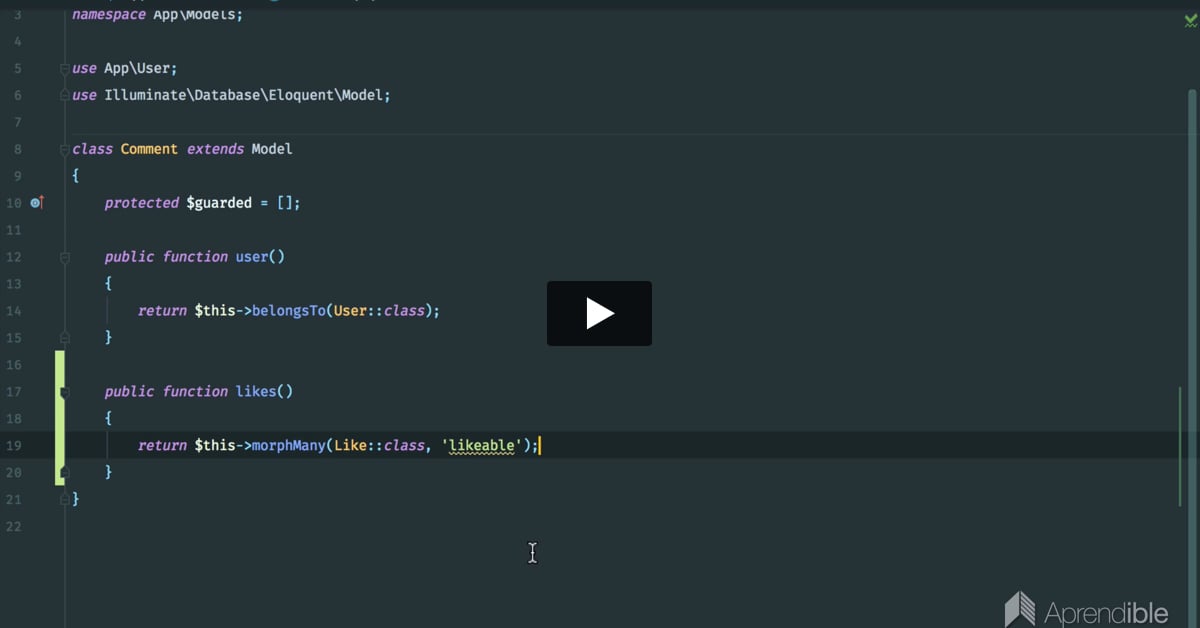Click 'Illuminate\Database\Eloquent\Model' import text
The width and height of the screenshot is (1200, 628).
243,95
